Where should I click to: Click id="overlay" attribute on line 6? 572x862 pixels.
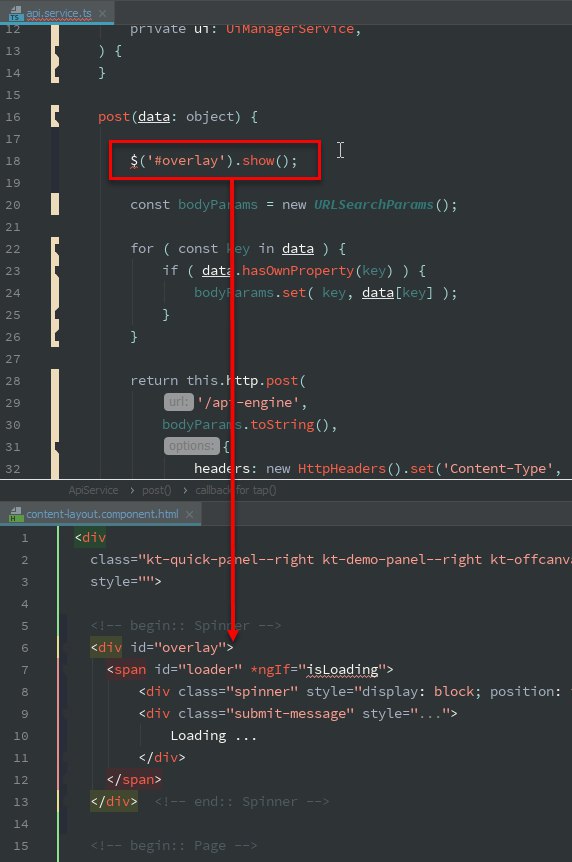tap(178, 648)
